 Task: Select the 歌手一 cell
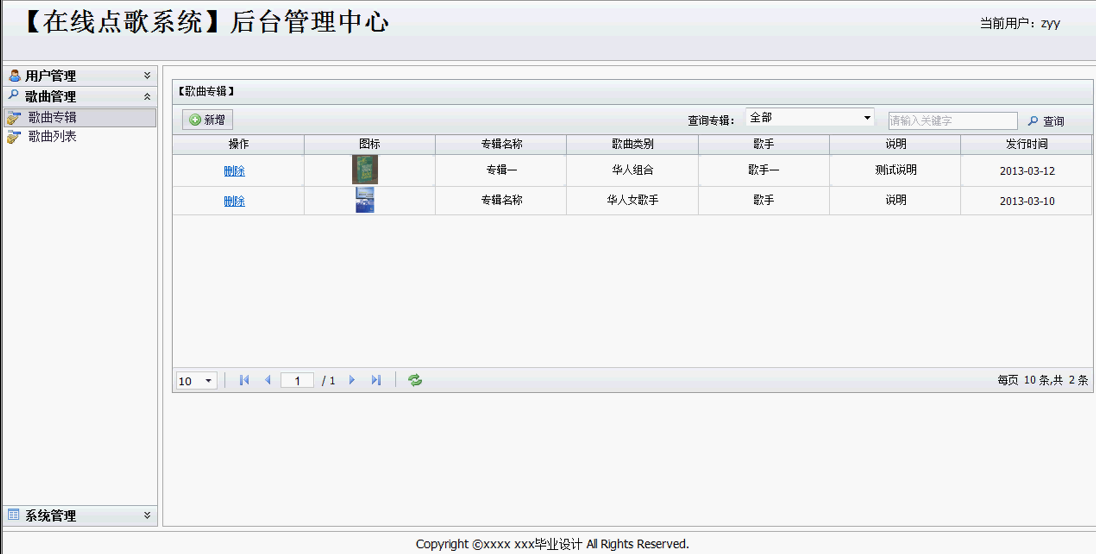coord(763,170)
